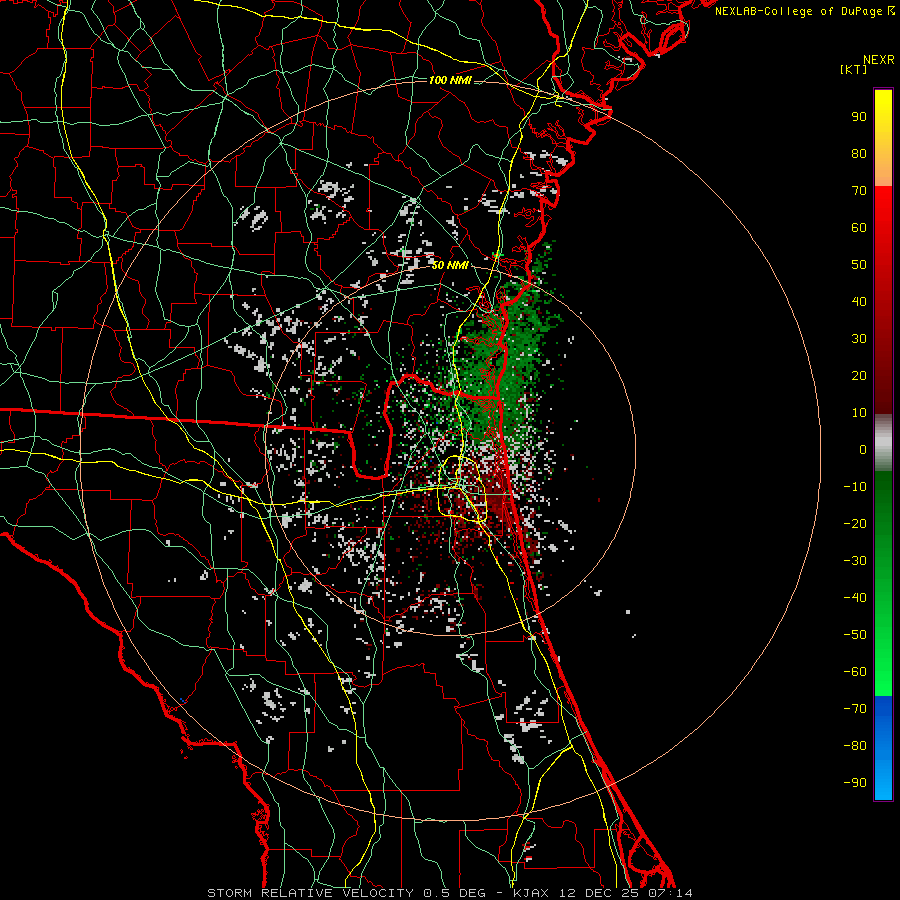Click the -40 value on the velocity scale
900x900 pixels.
pyautogui.click(x=855, y=598)
